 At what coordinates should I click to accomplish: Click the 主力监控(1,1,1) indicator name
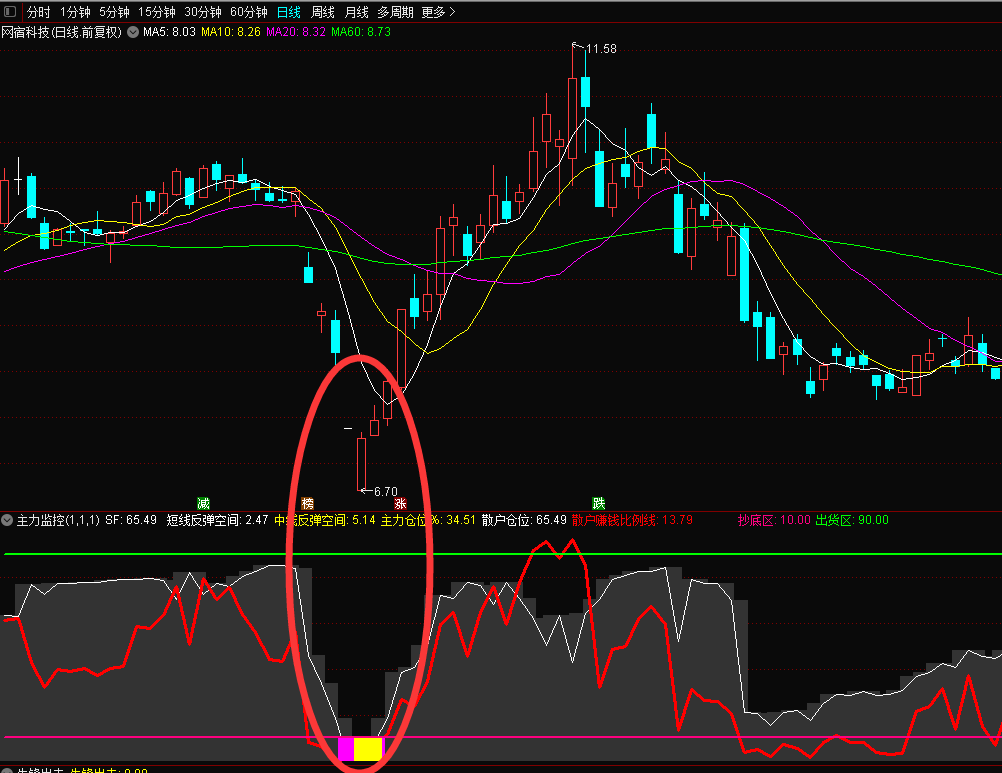click(x=58, y=520)
